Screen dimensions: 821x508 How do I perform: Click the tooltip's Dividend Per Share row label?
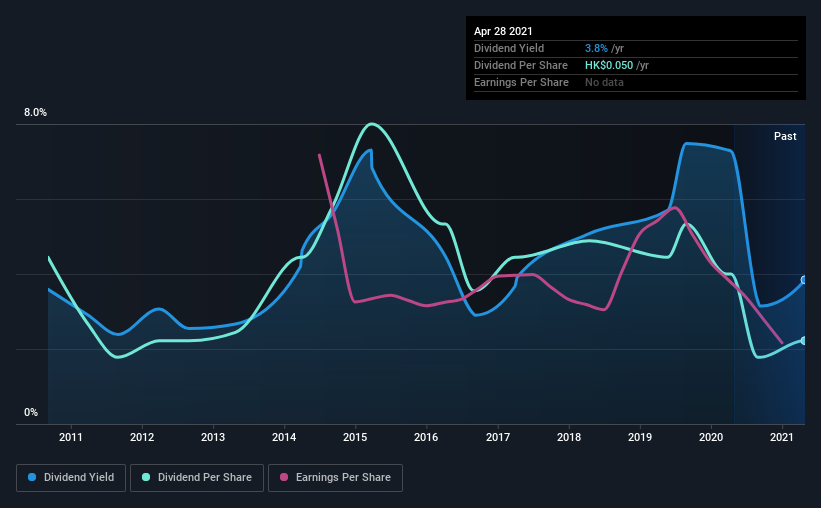(x=520, y=65)
